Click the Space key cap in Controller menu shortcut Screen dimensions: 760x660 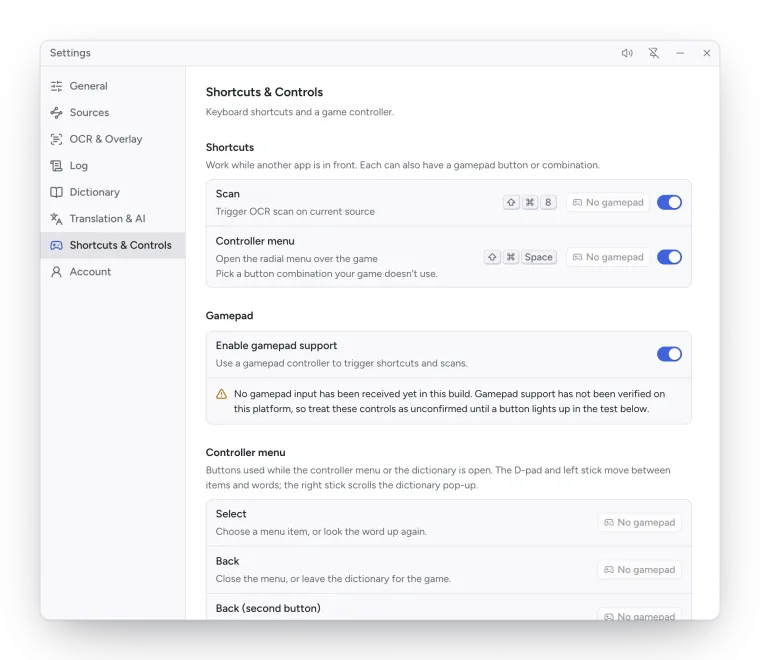(538, 257)
